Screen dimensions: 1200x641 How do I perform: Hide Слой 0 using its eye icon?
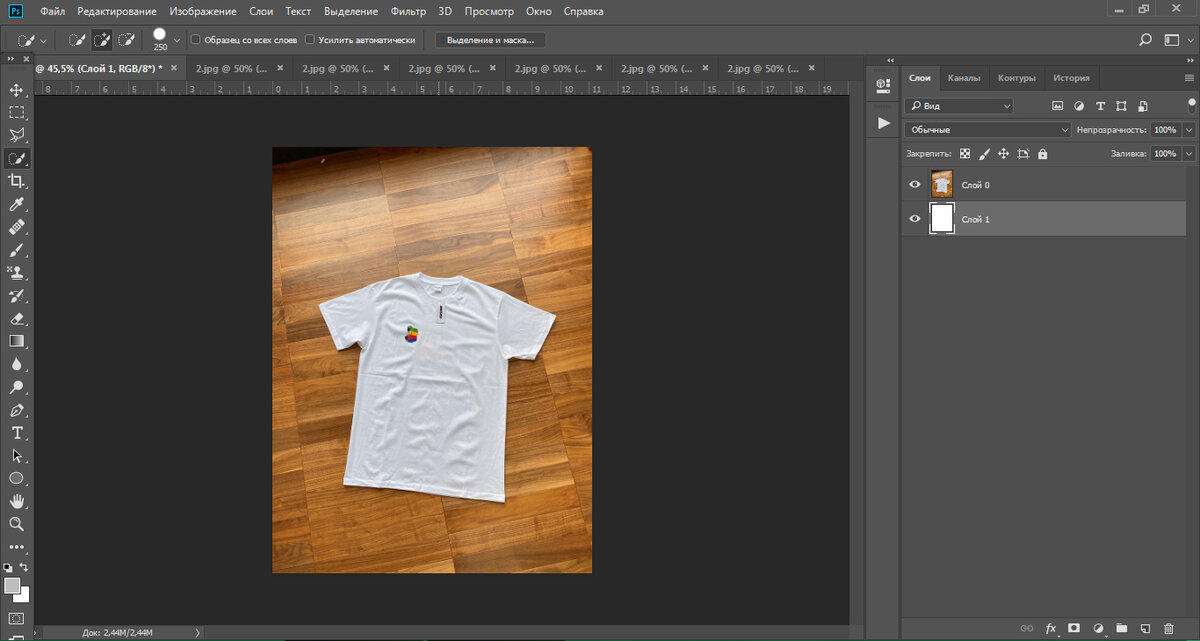[914, 185]
